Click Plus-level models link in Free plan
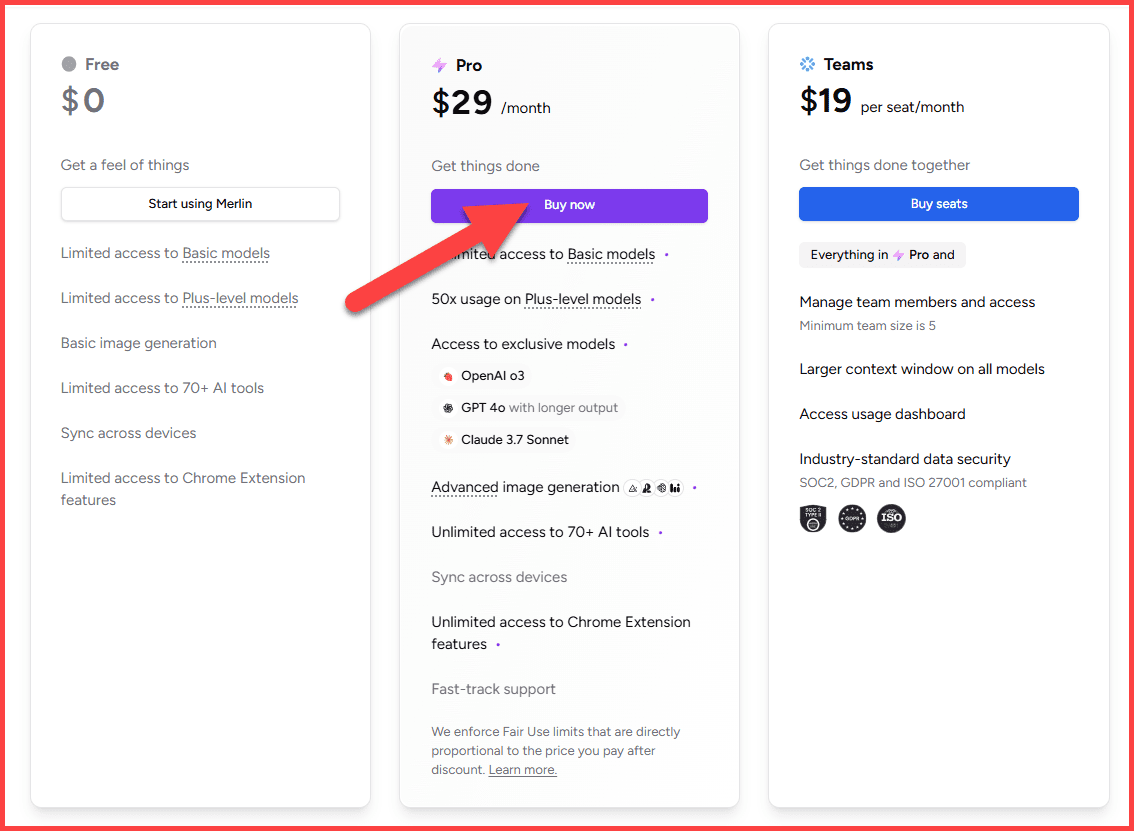This screenshot has height=831, width=1134. [240, 298]
